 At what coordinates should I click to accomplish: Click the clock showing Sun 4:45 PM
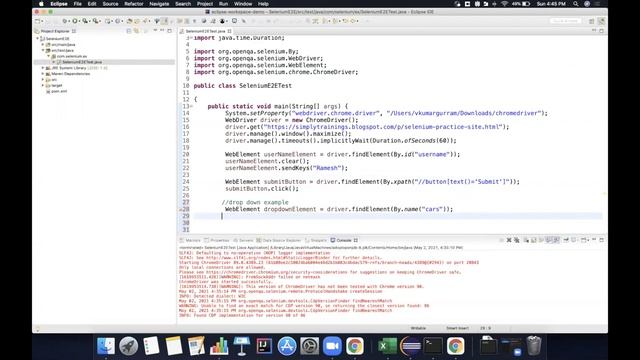coord(551,4)
